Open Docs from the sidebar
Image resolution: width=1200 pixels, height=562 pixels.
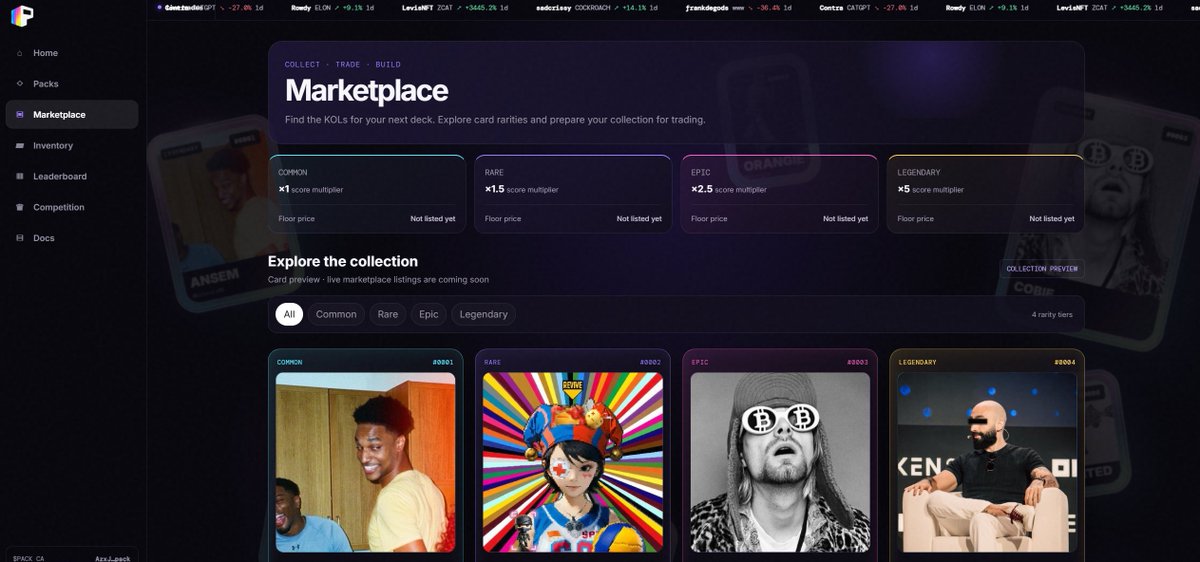[x=72, y=239]
